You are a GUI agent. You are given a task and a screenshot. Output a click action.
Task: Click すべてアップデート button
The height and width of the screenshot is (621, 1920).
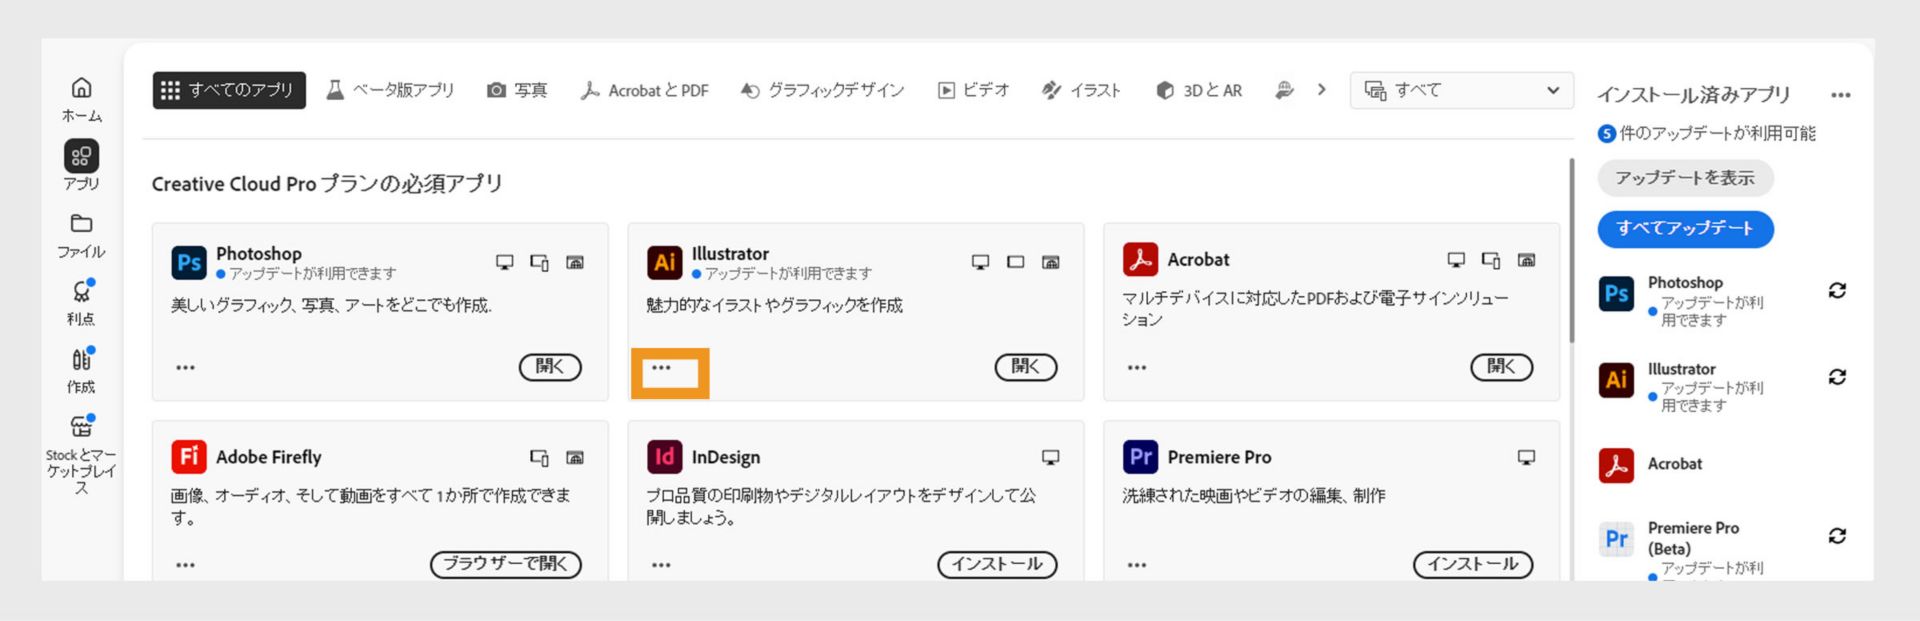[1685, 228]
